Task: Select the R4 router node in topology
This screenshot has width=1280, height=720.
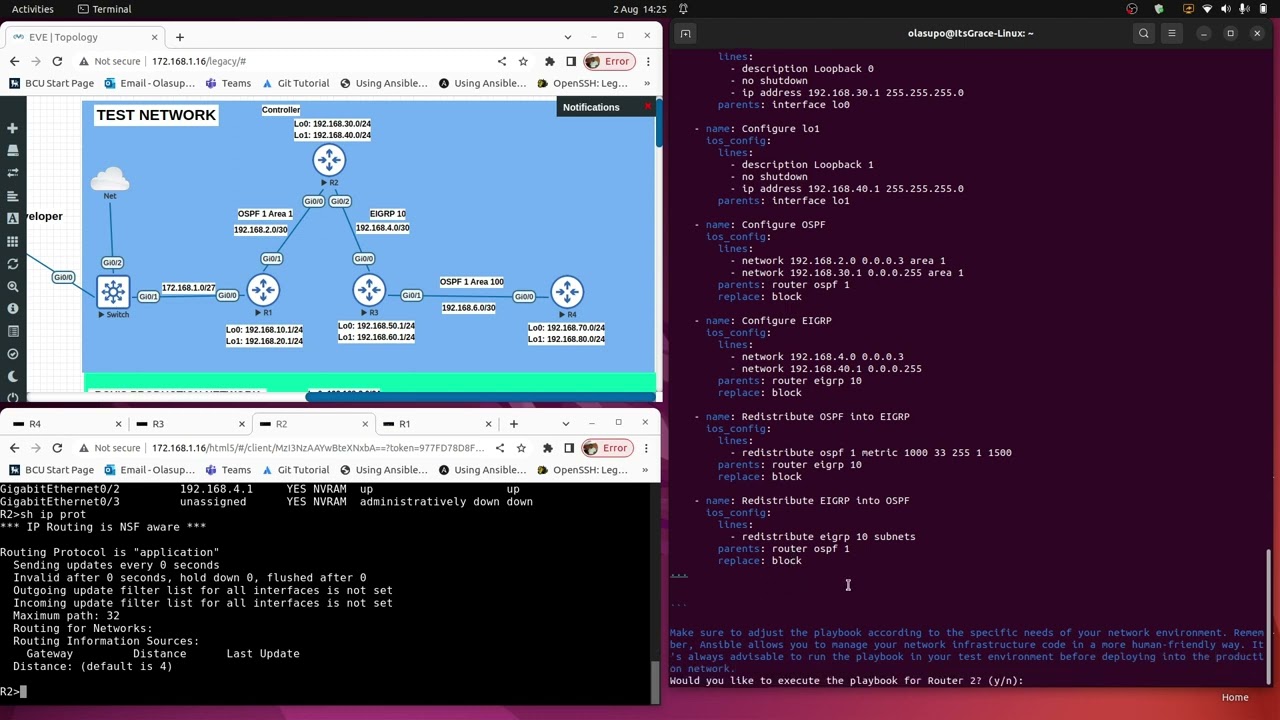Action: (567, 292)
